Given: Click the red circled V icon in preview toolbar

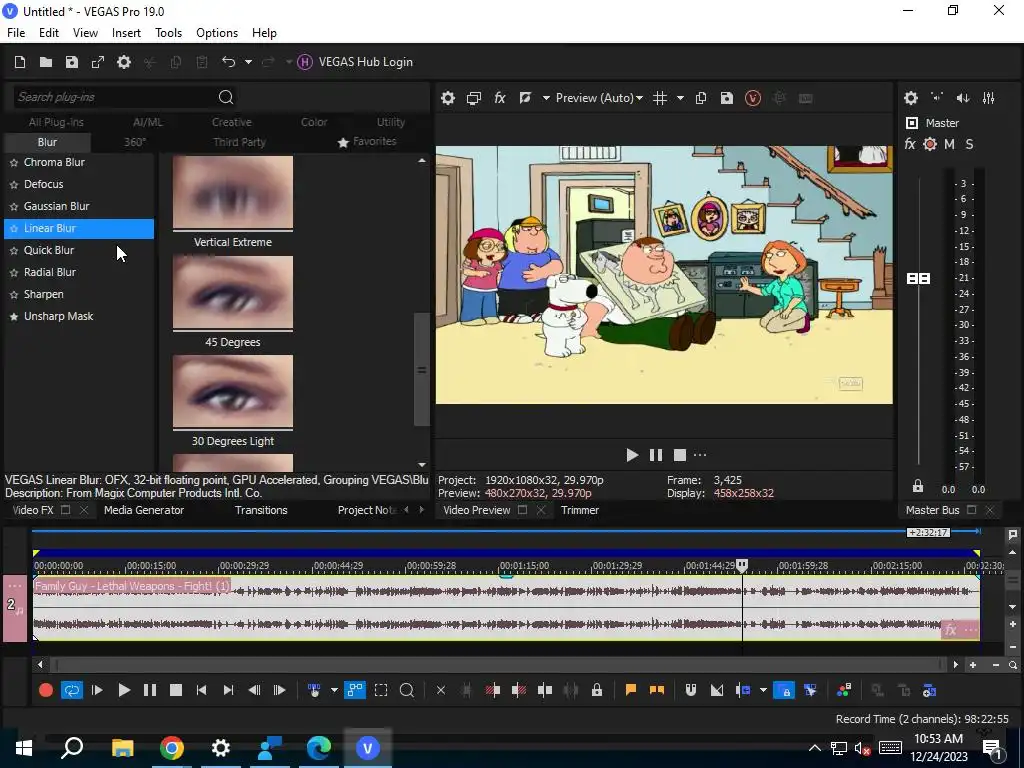Looking at the screenshot, I should pos(753,98).
